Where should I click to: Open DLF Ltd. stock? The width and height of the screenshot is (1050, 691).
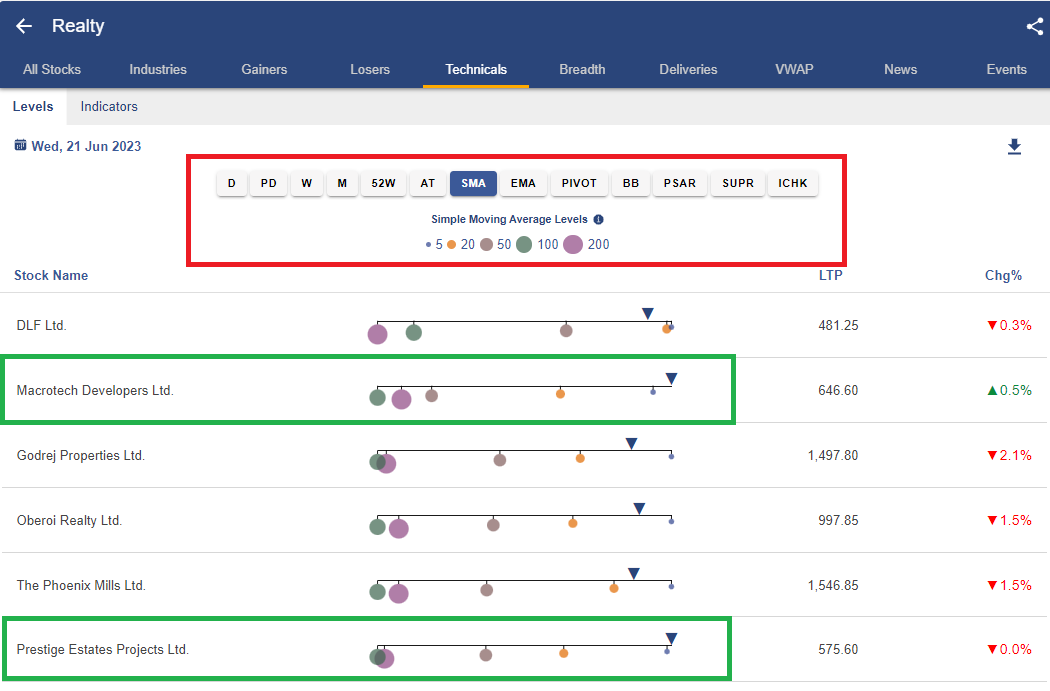(x=42, y=325)
